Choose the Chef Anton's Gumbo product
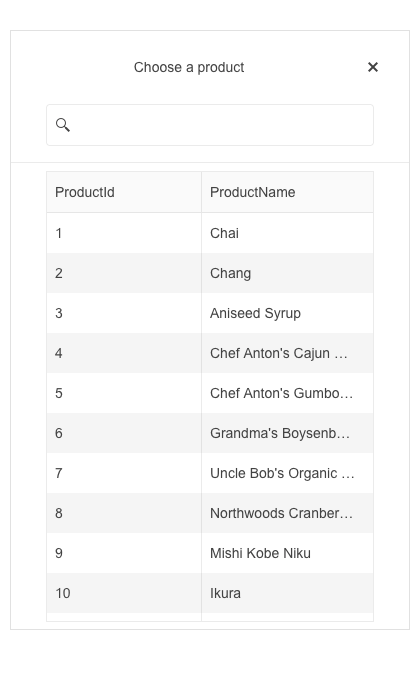 click(x=210, y=393)
